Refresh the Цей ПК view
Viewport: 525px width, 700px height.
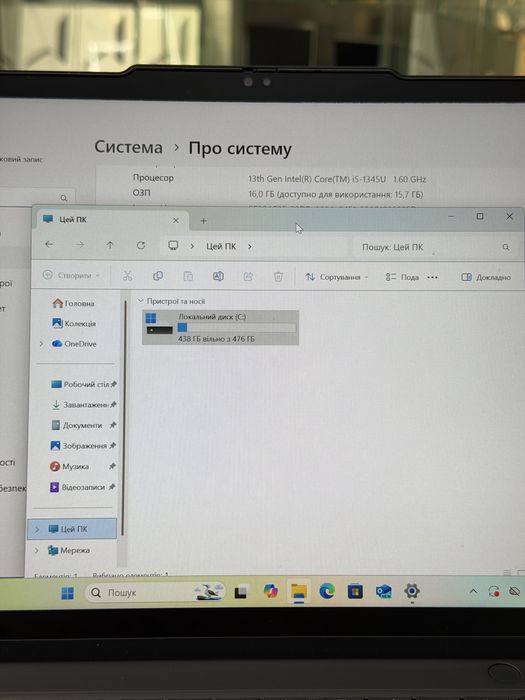click(x=141, y=245)
